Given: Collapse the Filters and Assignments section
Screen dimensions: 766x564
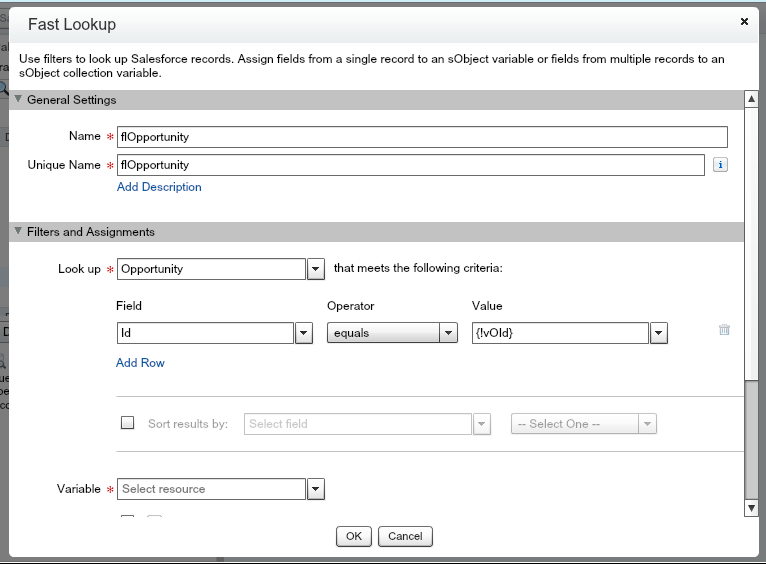Looking at the screenshot, I should 18,232.
